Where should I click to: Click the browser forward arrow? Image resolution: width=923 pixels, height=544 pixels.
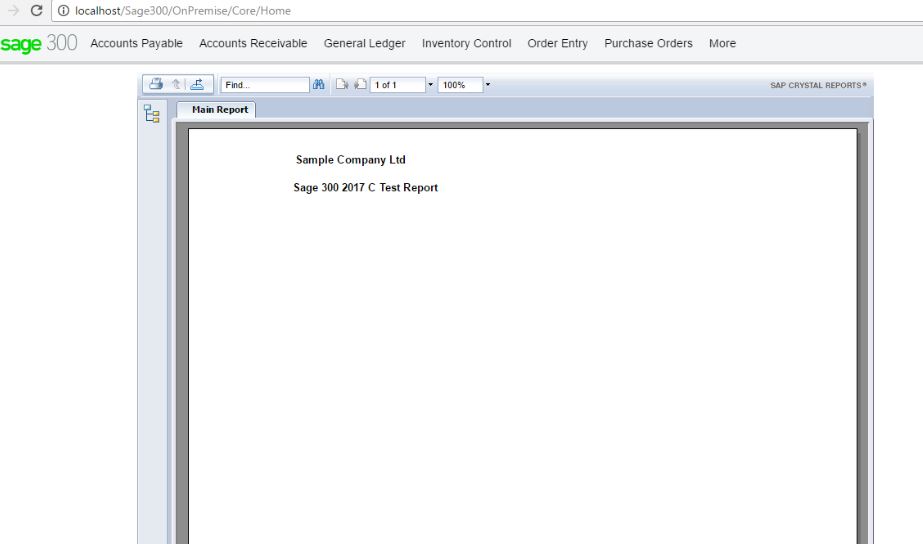13,11
